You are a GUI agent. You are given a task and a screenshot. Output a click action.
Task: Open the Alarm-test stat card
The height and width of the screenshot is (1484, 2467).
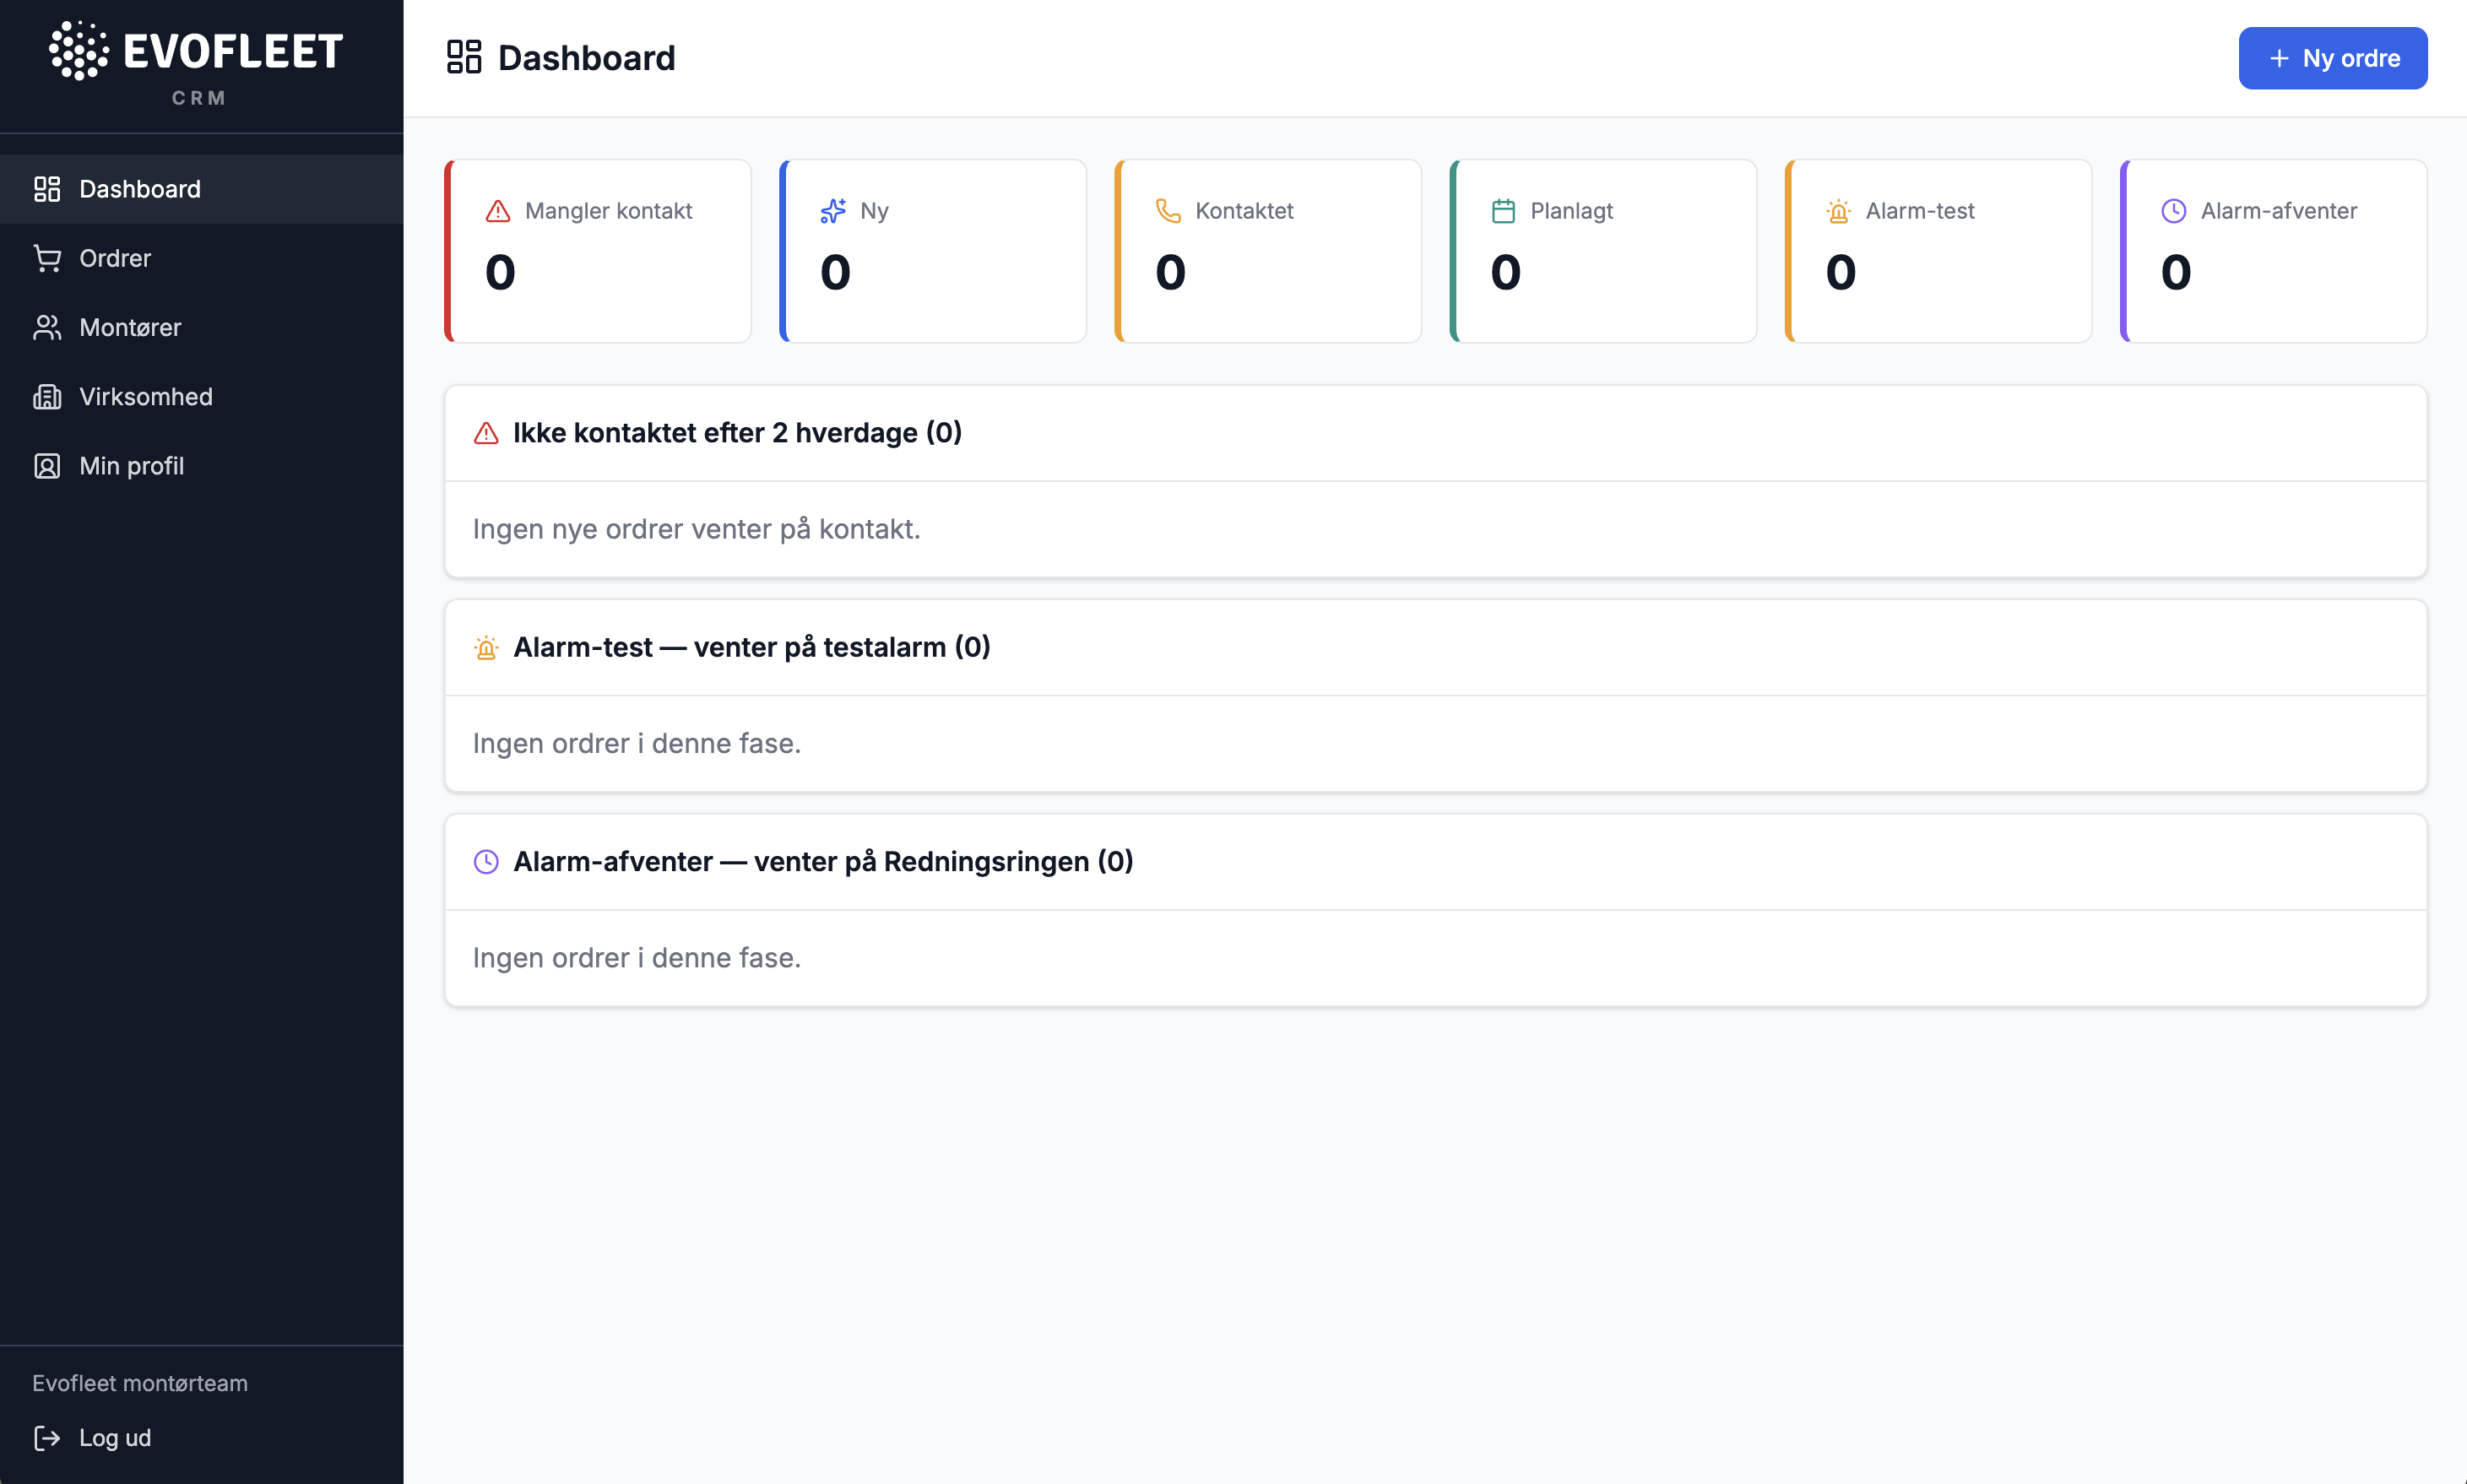point(1938,251)
